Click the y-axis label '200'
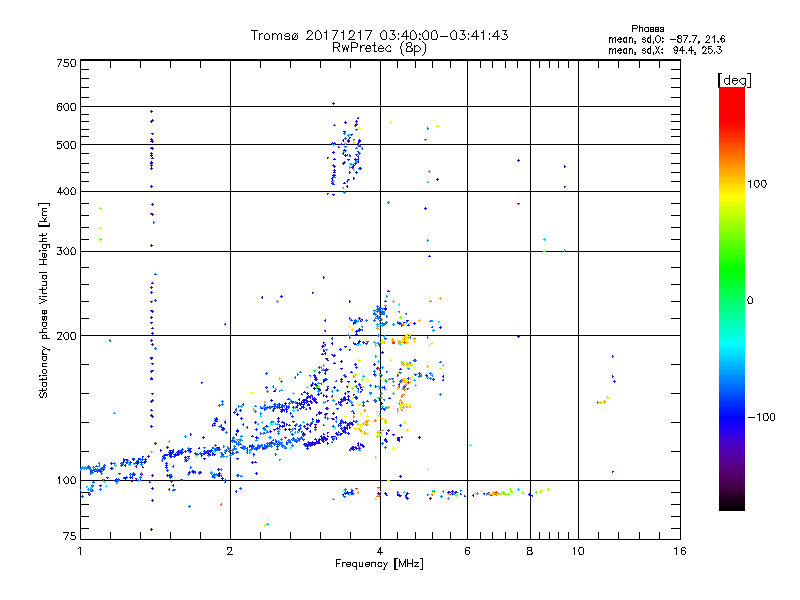 point(66,336)
